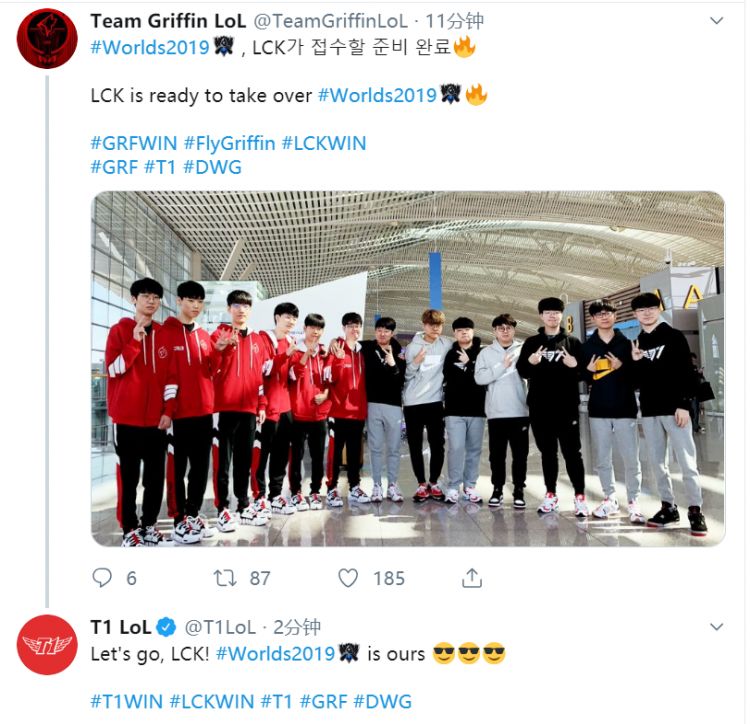Open the airport team group photo
This screenshot has width=750, height=724.
tap(408, 369)
